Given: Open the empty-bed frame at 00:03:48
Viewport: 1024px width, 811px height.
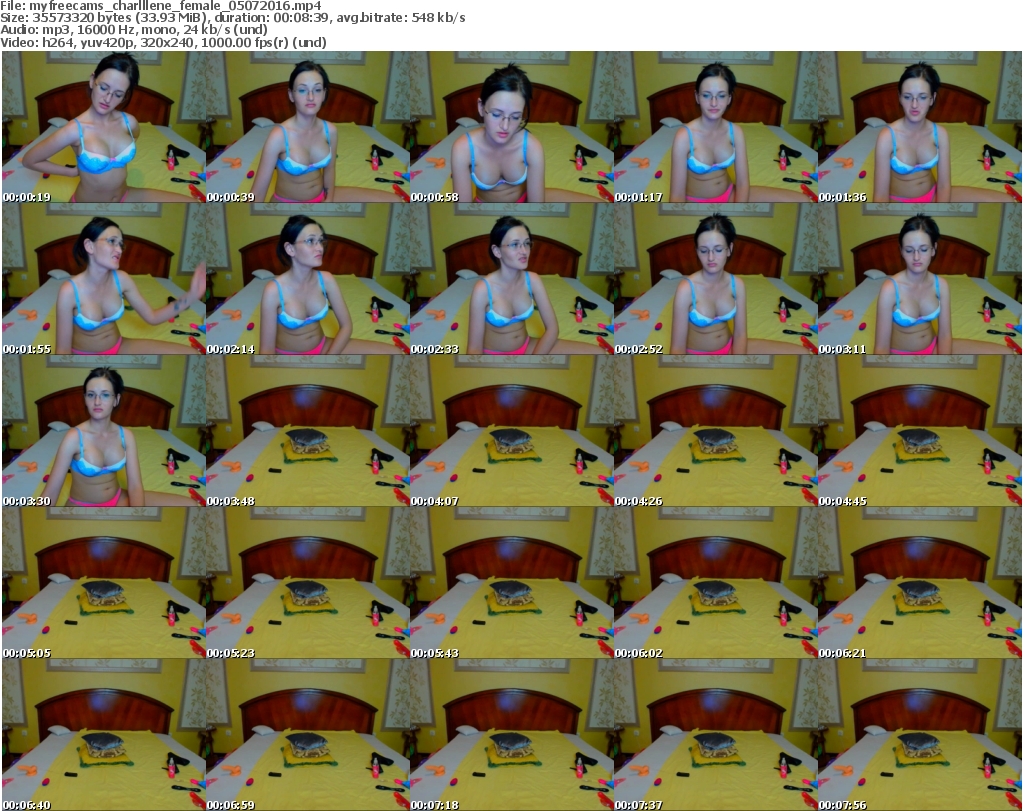Looking at the screenshot, I should (308, 431).
